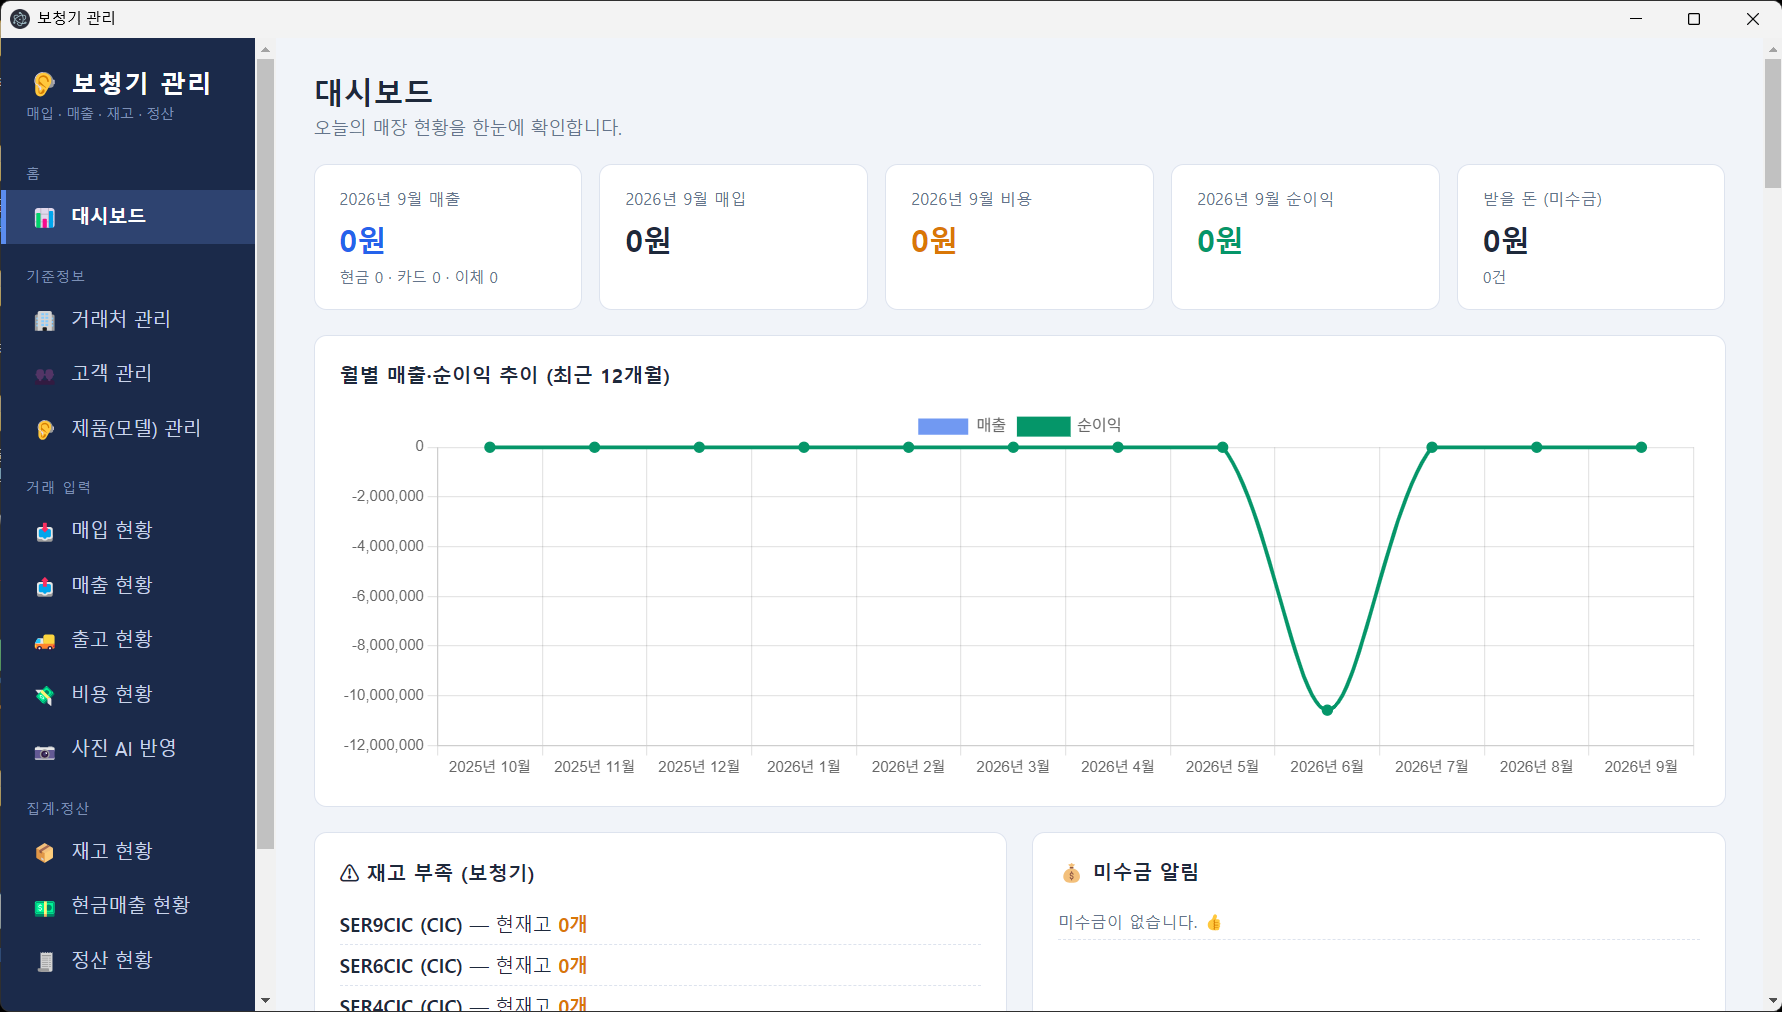Select 정산 현황 in the sidebar
The width and height of the screenshot is (1782, 1012).
tap(128, 961)
